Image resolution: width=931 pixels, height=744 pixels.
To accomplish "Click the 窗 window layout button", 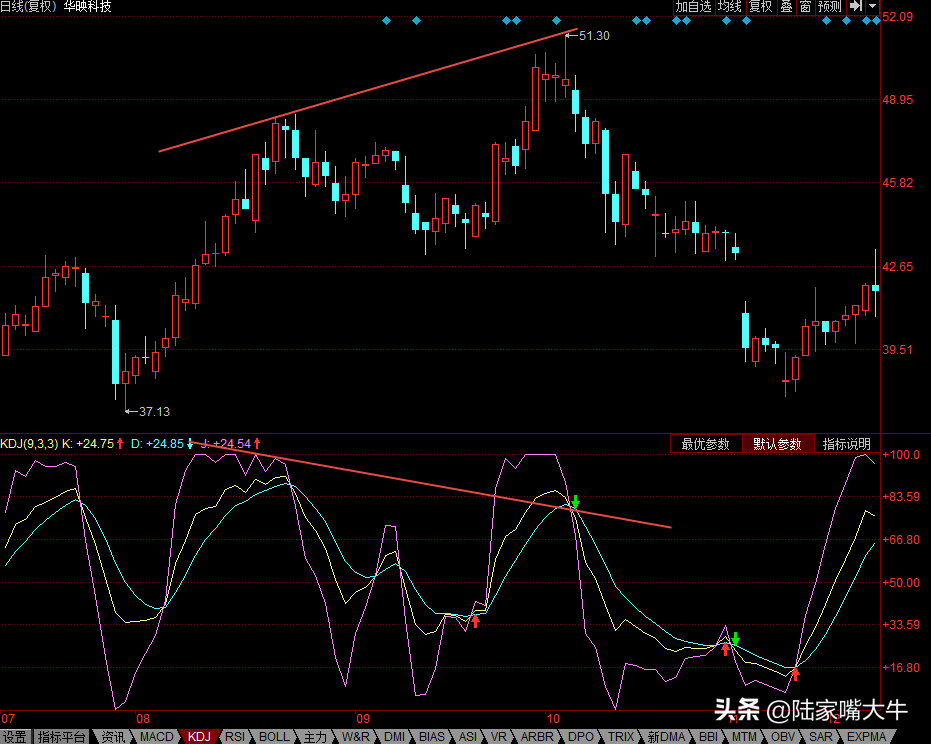I will click(x=805, y=7).
